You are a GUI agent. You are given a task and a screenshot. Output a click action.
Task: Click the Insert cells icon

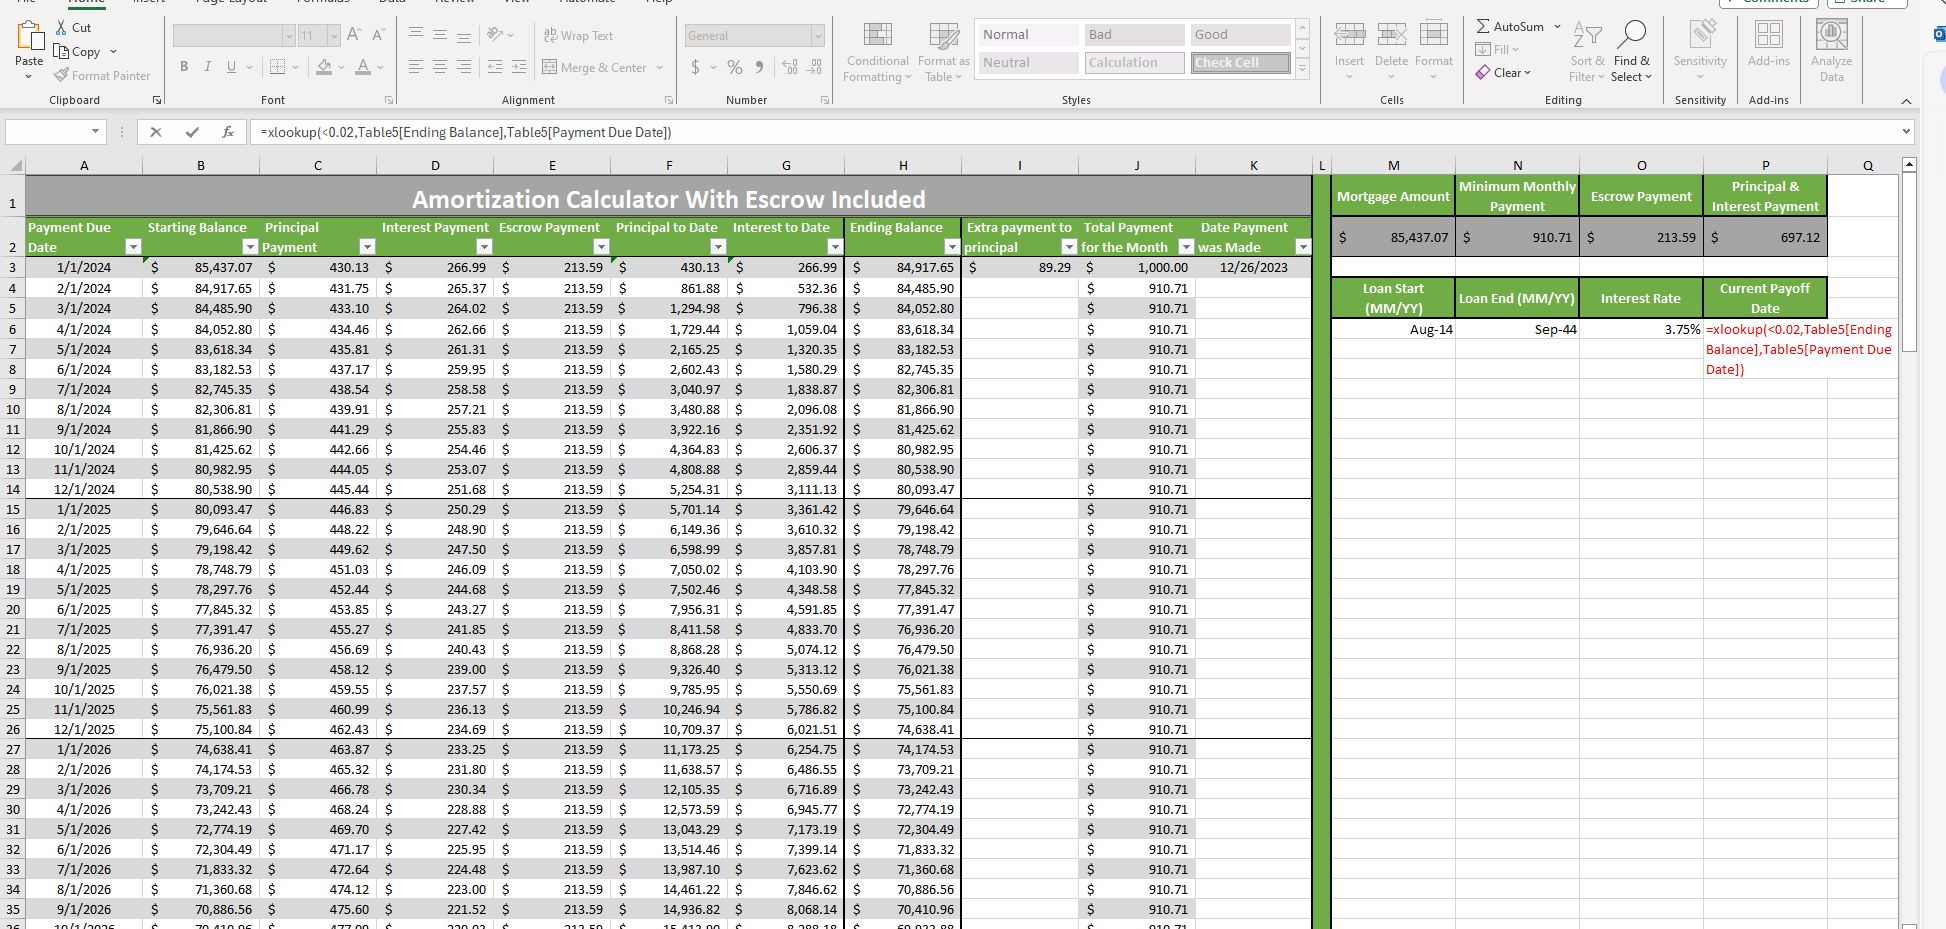1349,36
